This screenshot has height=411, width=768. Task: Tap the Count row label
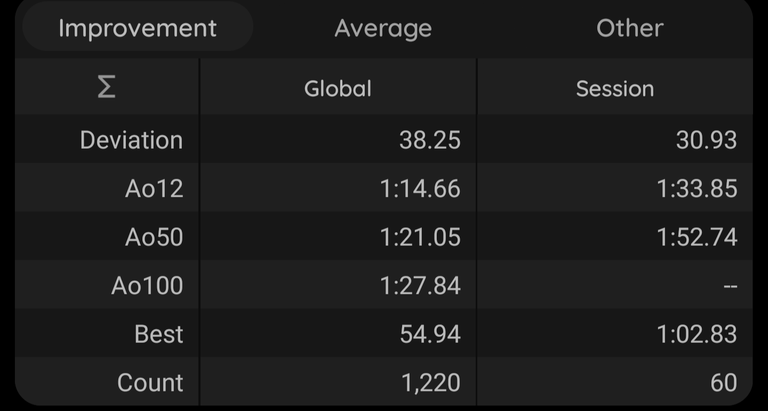150,383
